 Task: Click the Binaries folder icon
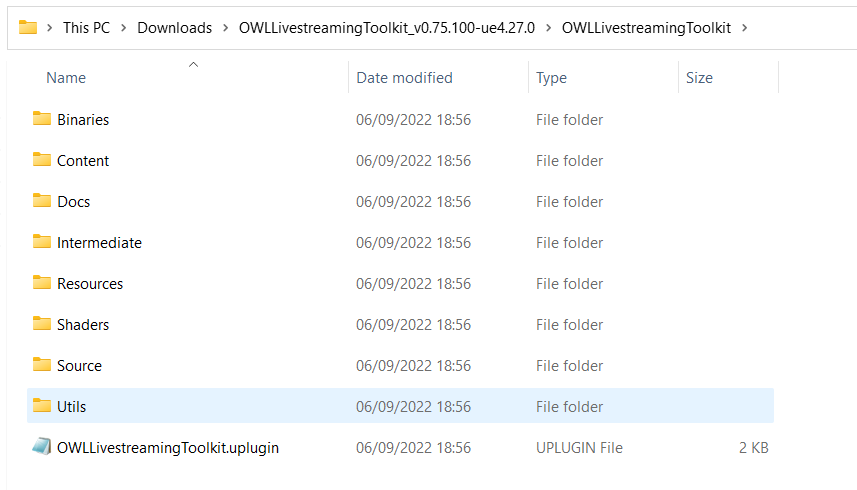(42, 119)
